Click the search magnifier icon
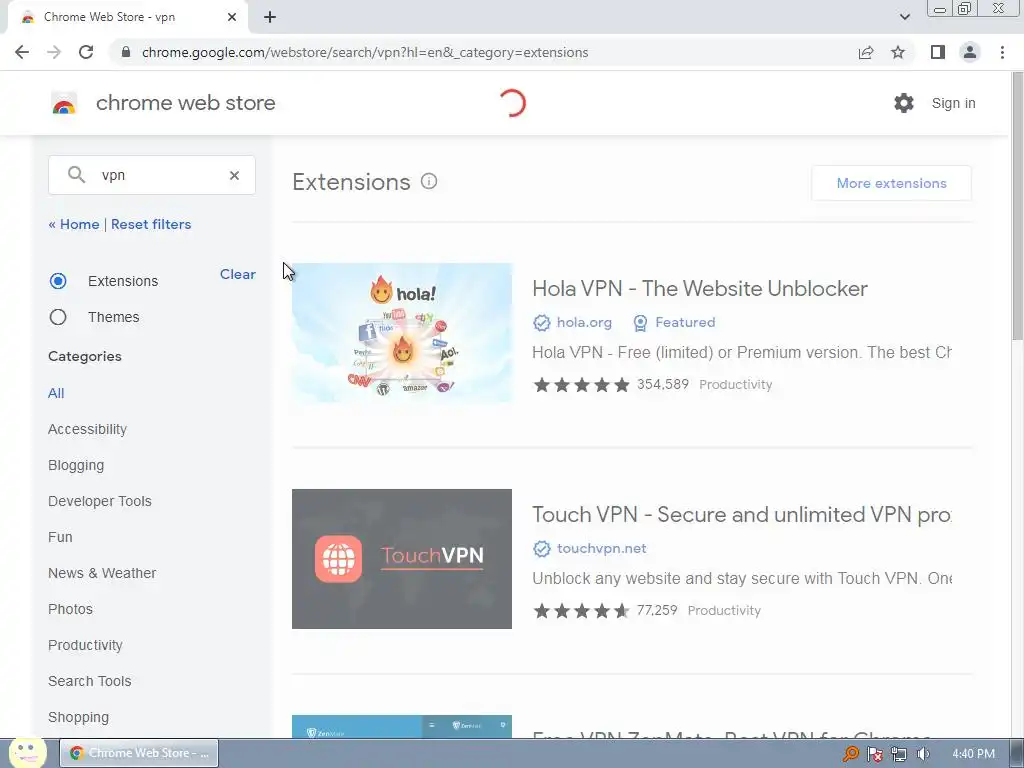 [76, 174]
